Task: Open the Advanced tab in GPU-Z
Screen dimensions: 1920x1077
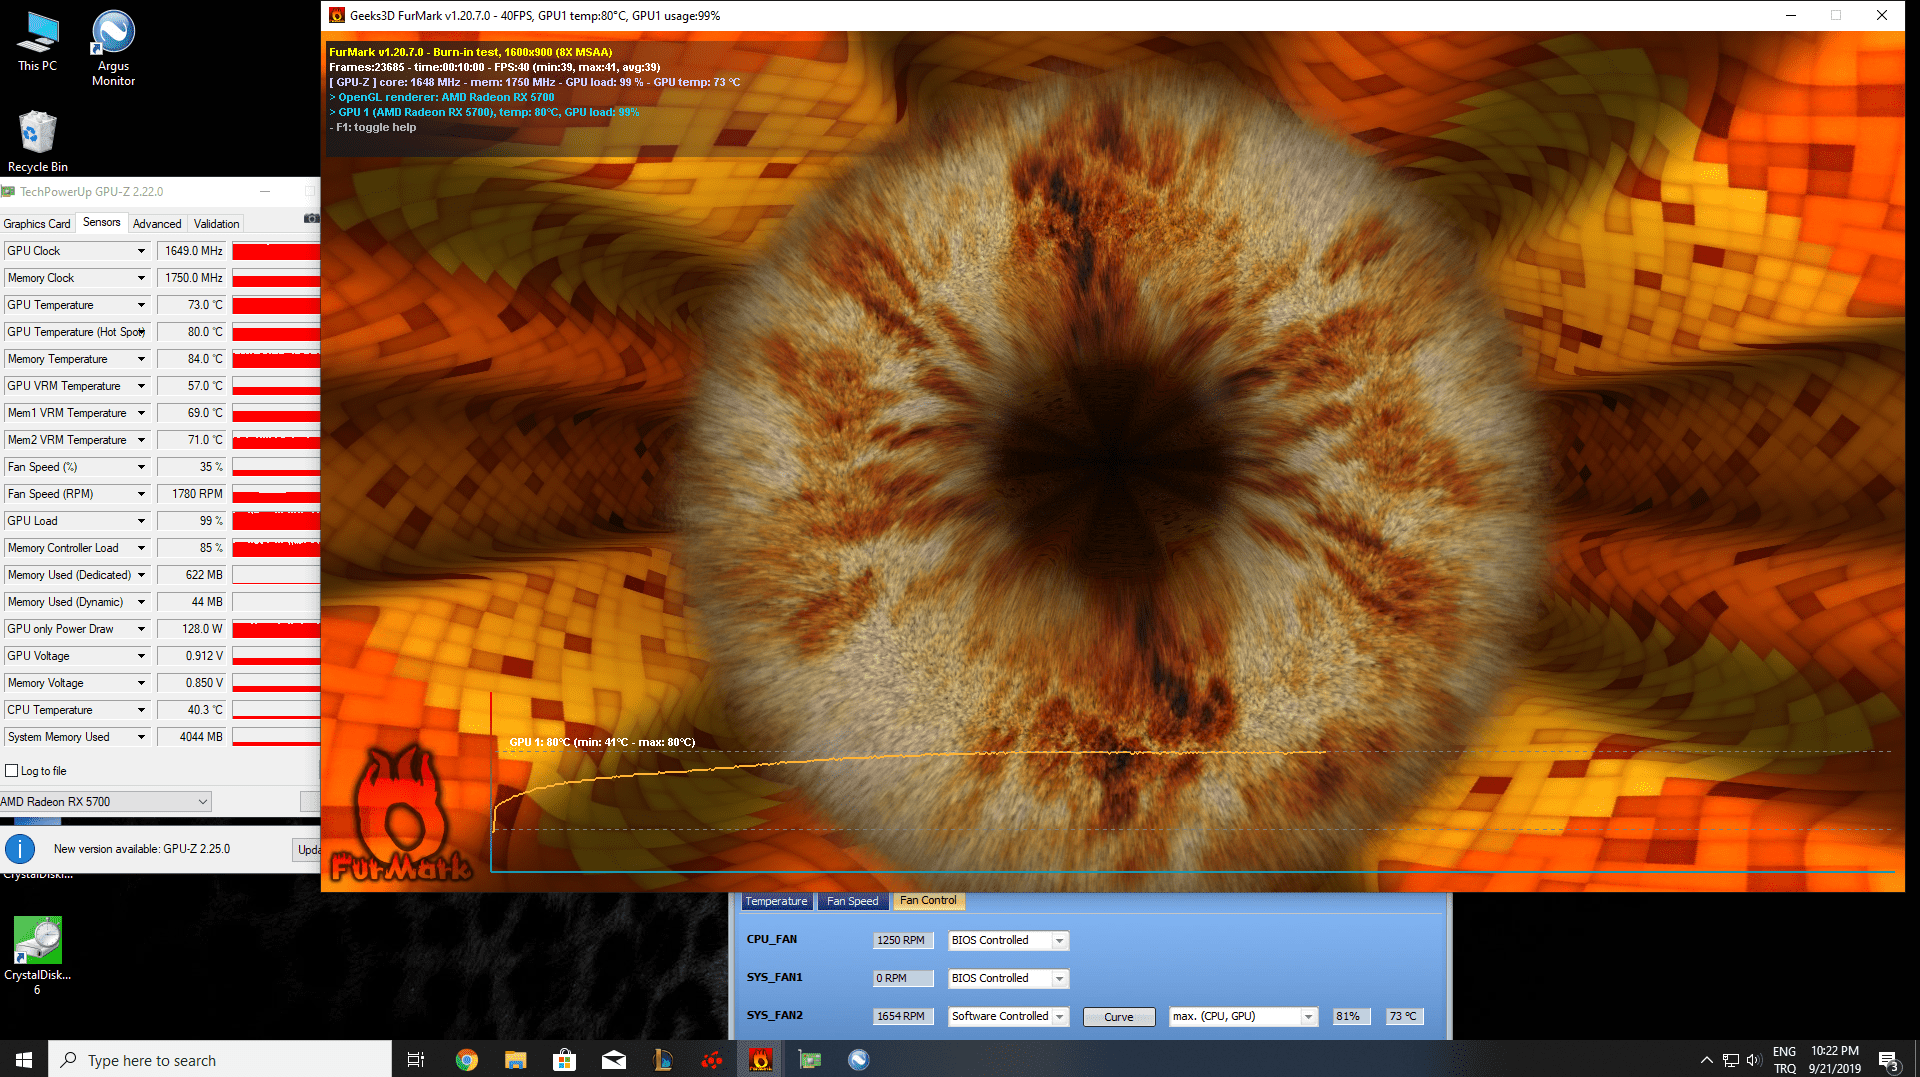Action: coord(157,224)
